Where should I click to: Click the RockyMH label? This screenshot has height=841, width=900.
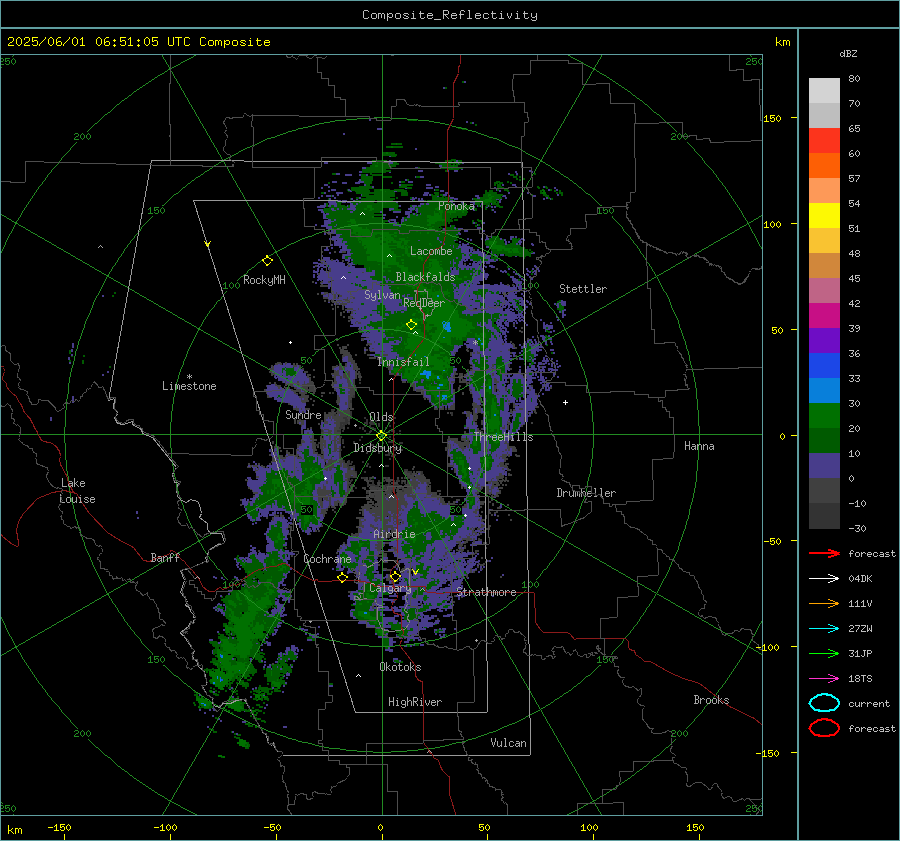point(264,280)
